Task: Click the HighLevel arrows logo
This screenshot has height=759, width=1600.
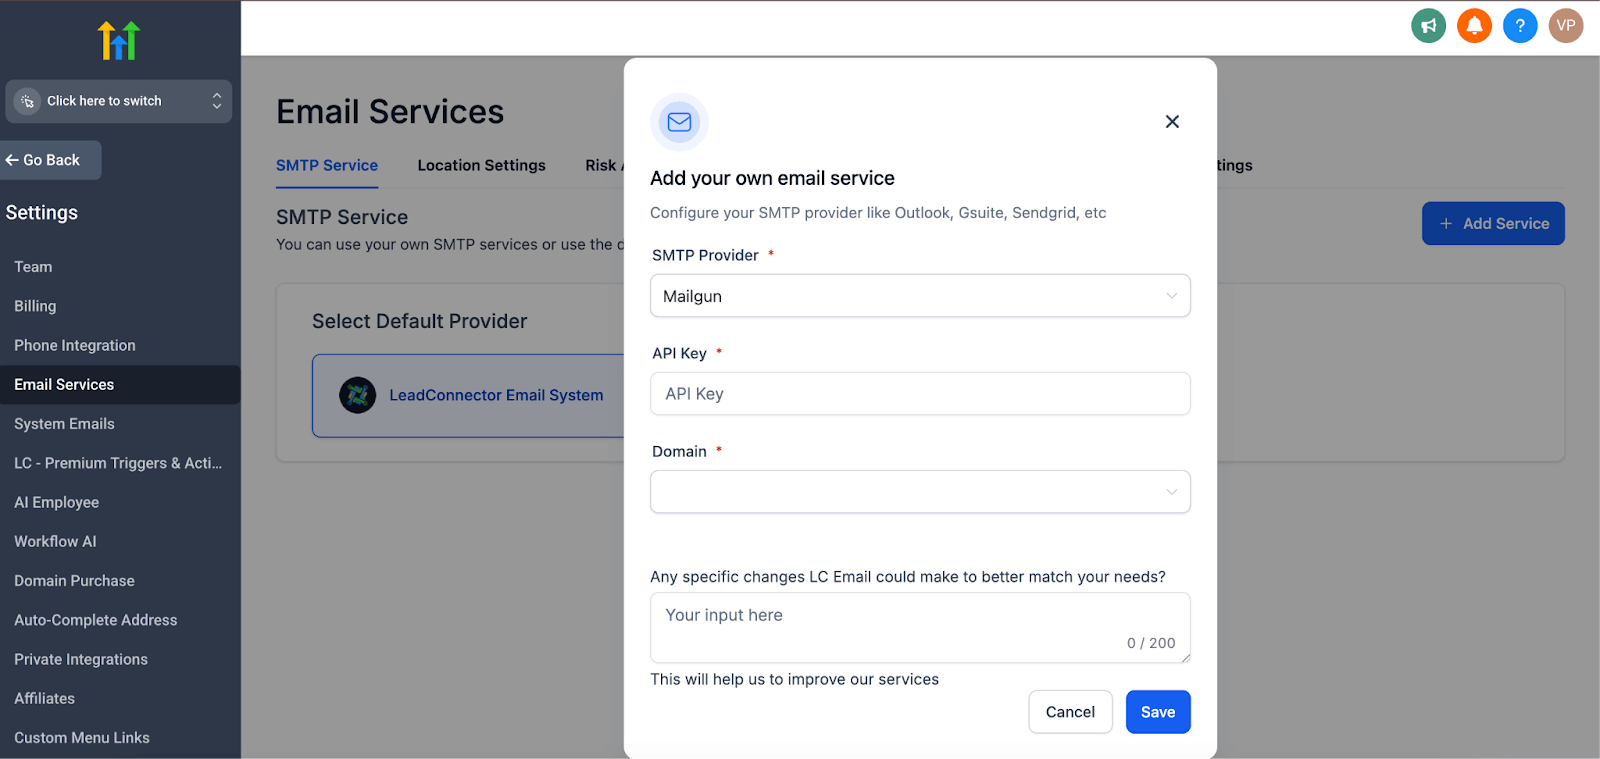Action: [x=119, y=40]
